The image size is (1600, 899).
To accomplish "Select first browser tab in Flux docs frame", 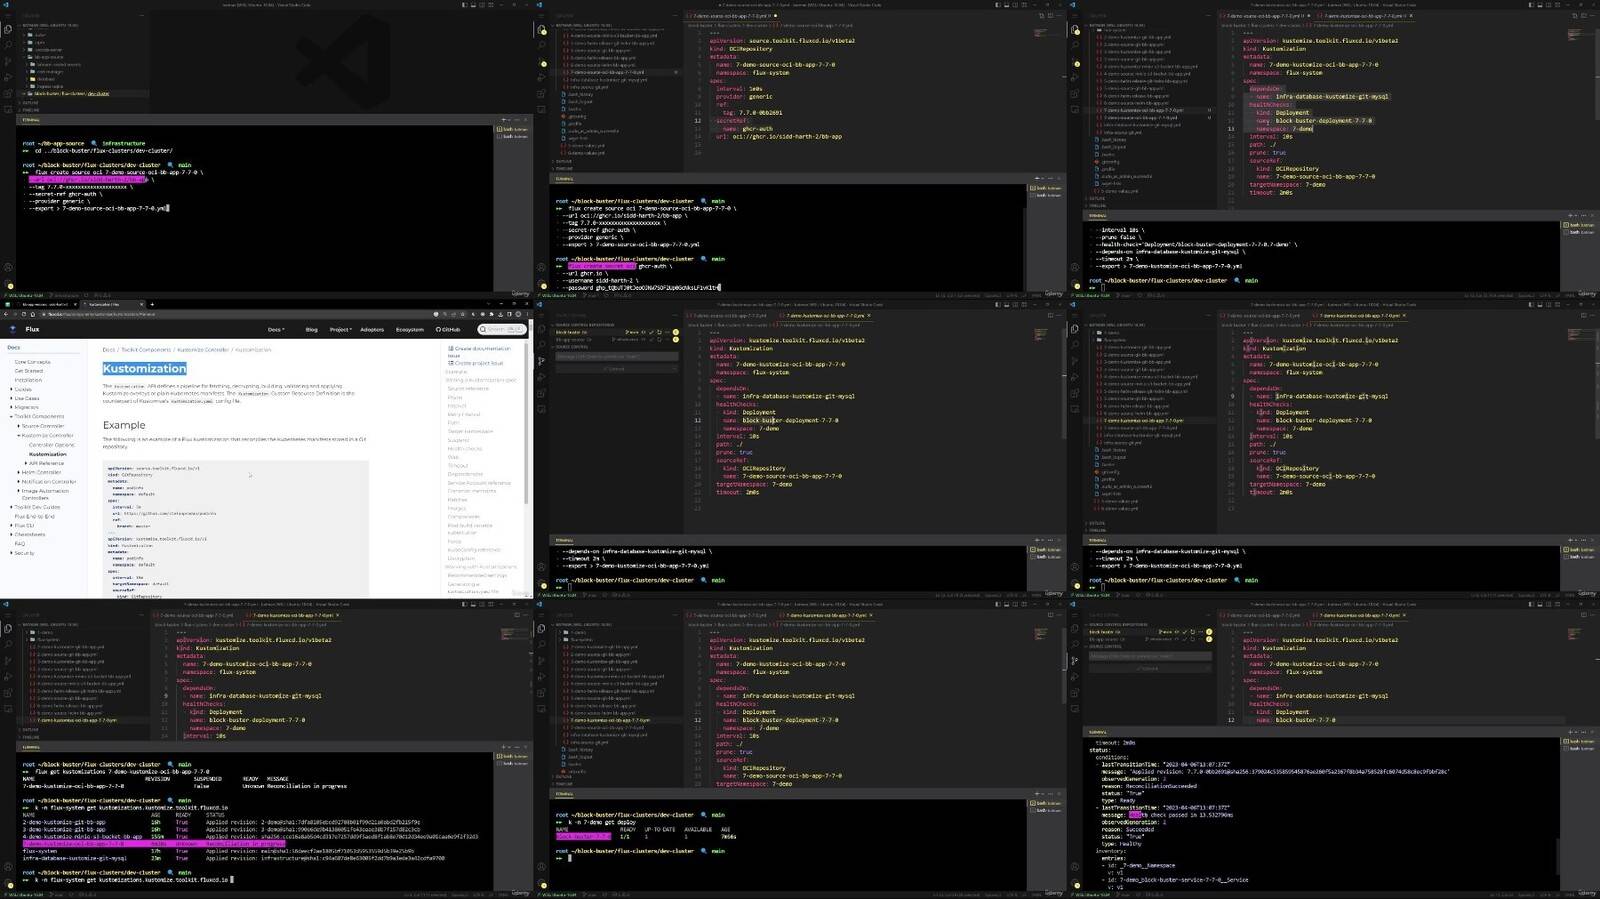I will [x=45, y=304].
